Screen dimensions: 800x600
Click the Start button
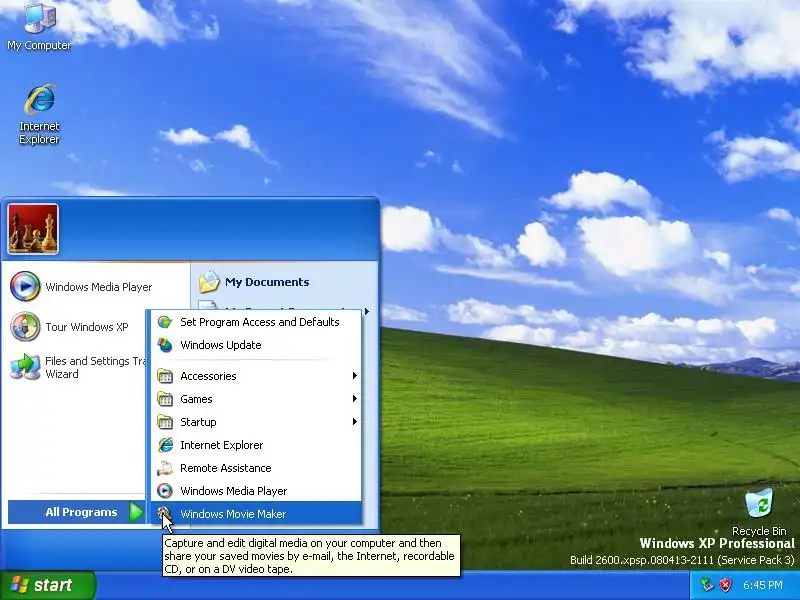click(x=47, y=585)
